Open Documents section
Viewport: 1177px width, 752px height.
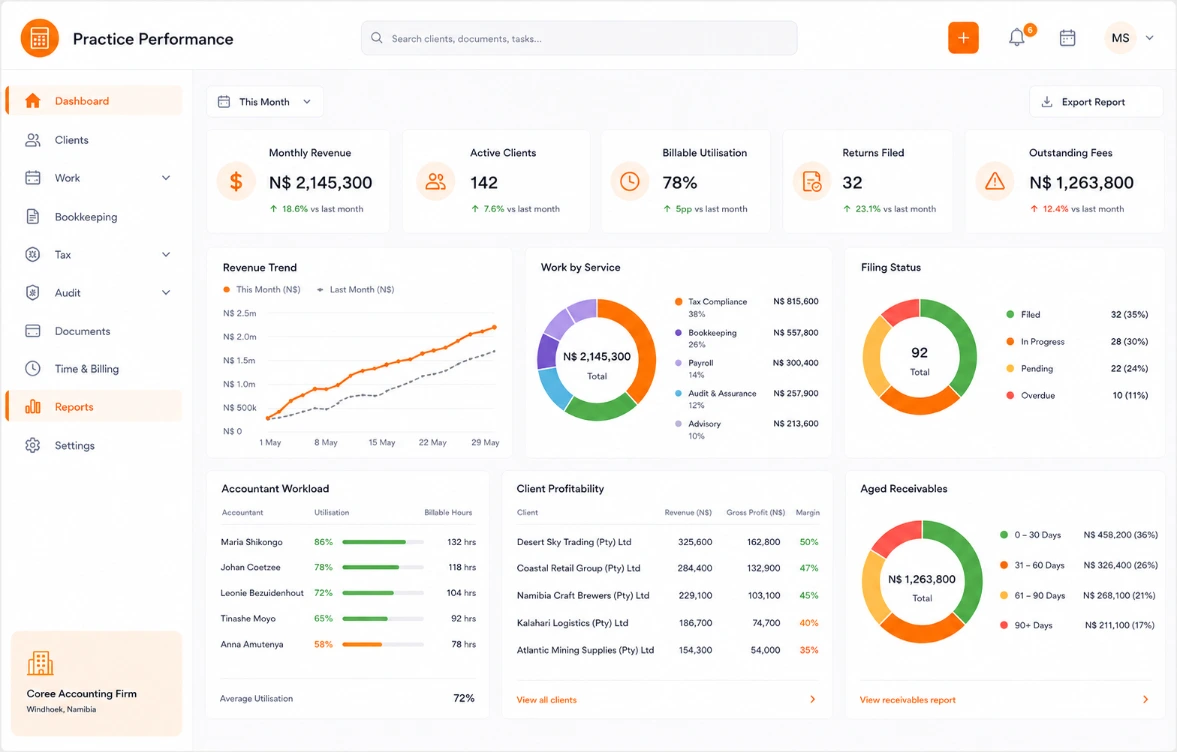coord(95,331)
